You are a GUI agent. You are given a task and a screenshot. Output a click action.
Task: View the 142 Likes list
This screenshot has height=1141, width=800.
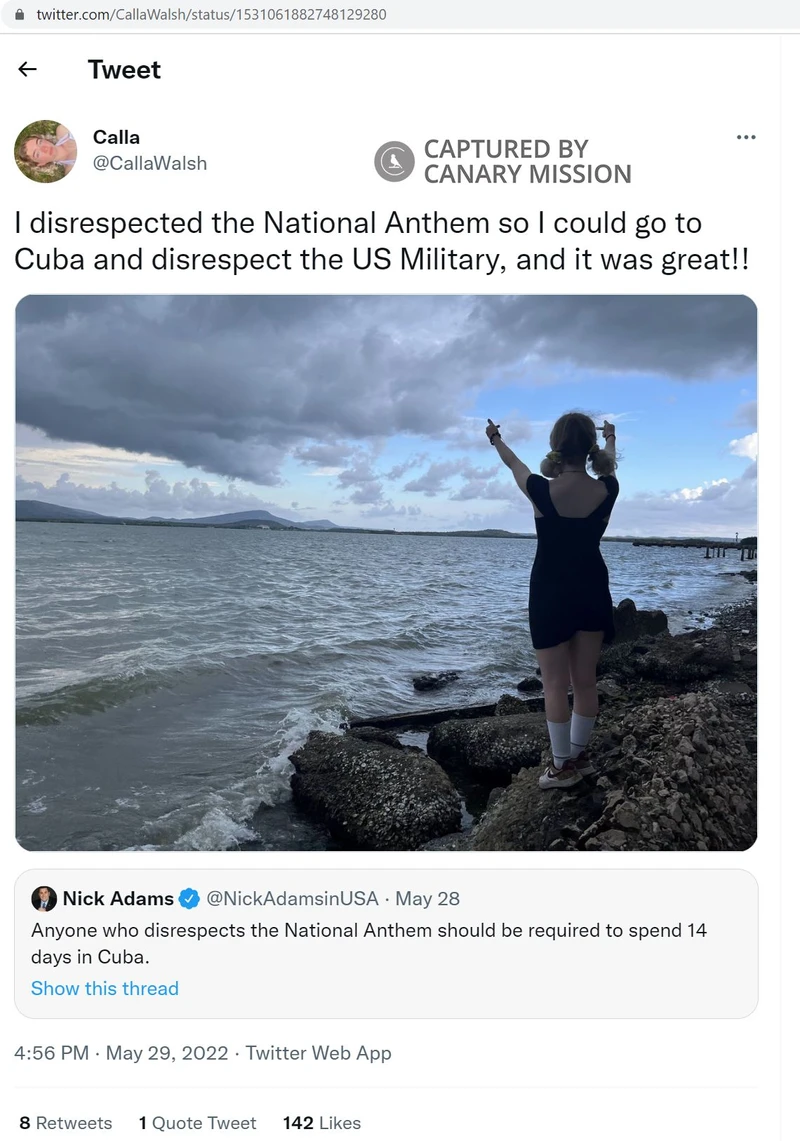[x=321, y=1123]
